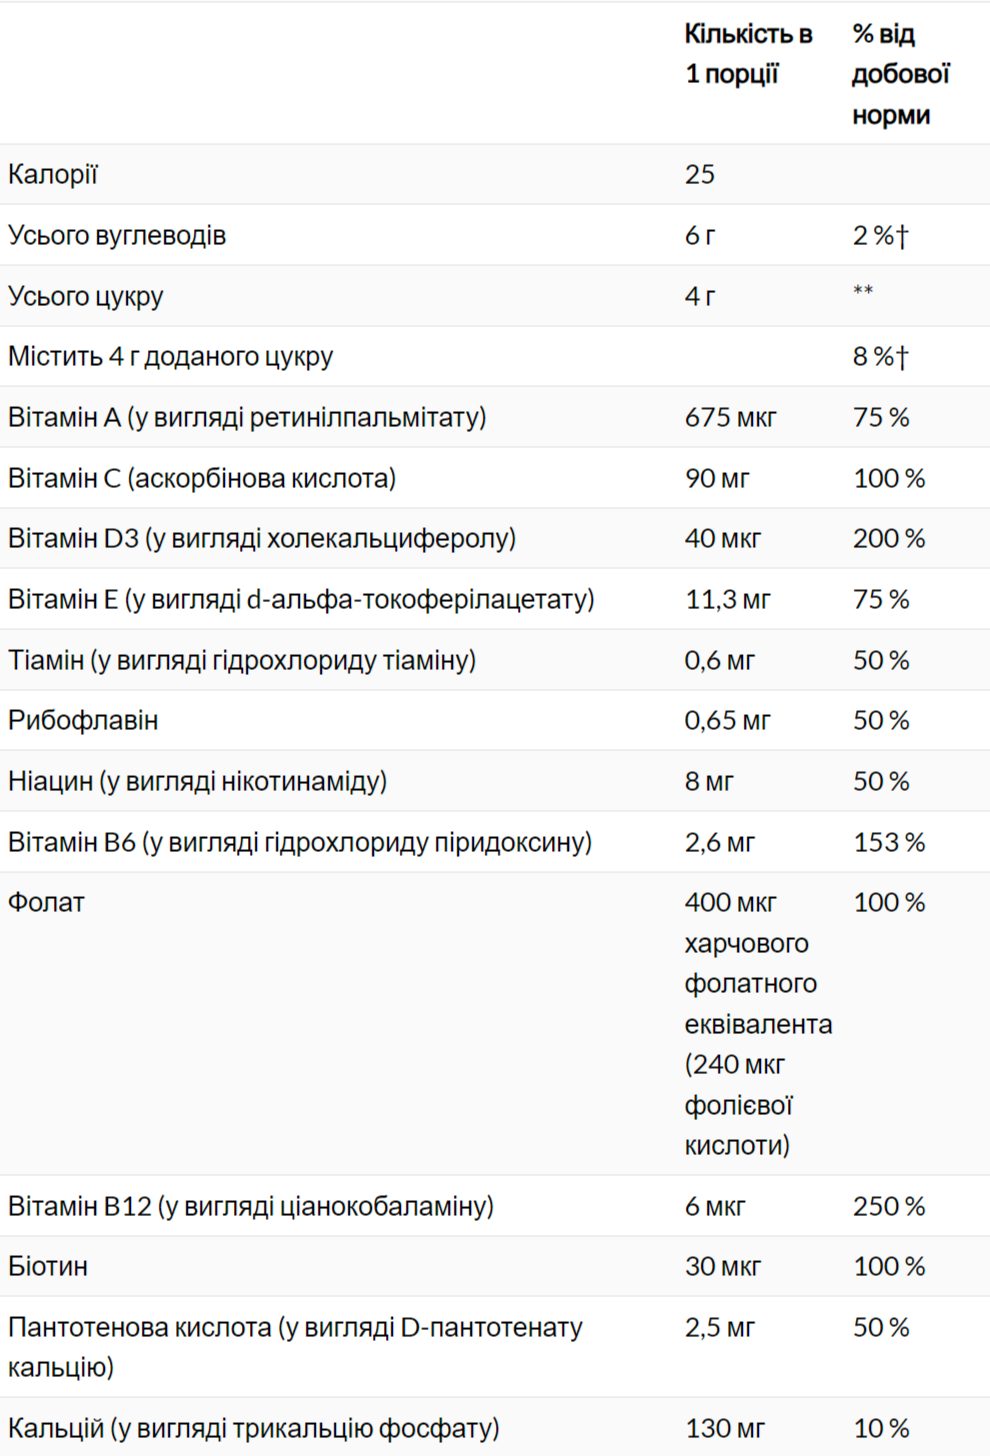Click the Вітамін A row label
The image size is (990, 1456).
247,417
